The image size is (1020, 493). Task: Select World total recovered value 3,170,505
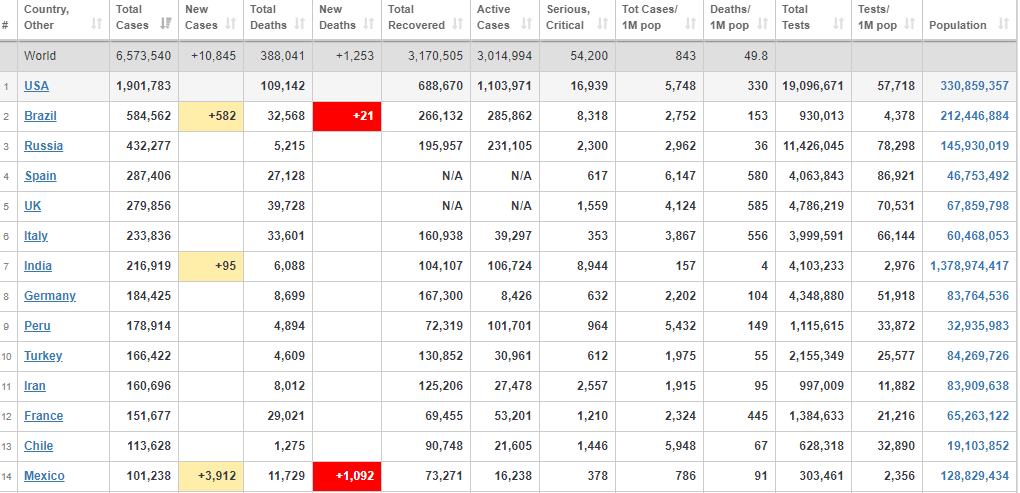(436, 56)
